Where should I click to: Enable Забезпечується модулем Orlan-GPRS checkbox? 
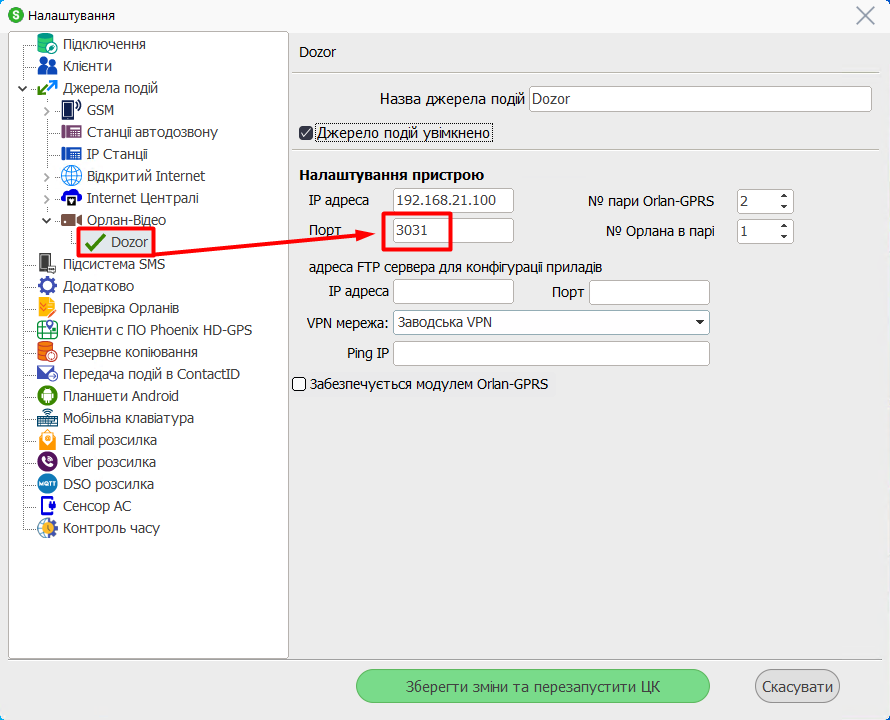[x=298, y=384]
